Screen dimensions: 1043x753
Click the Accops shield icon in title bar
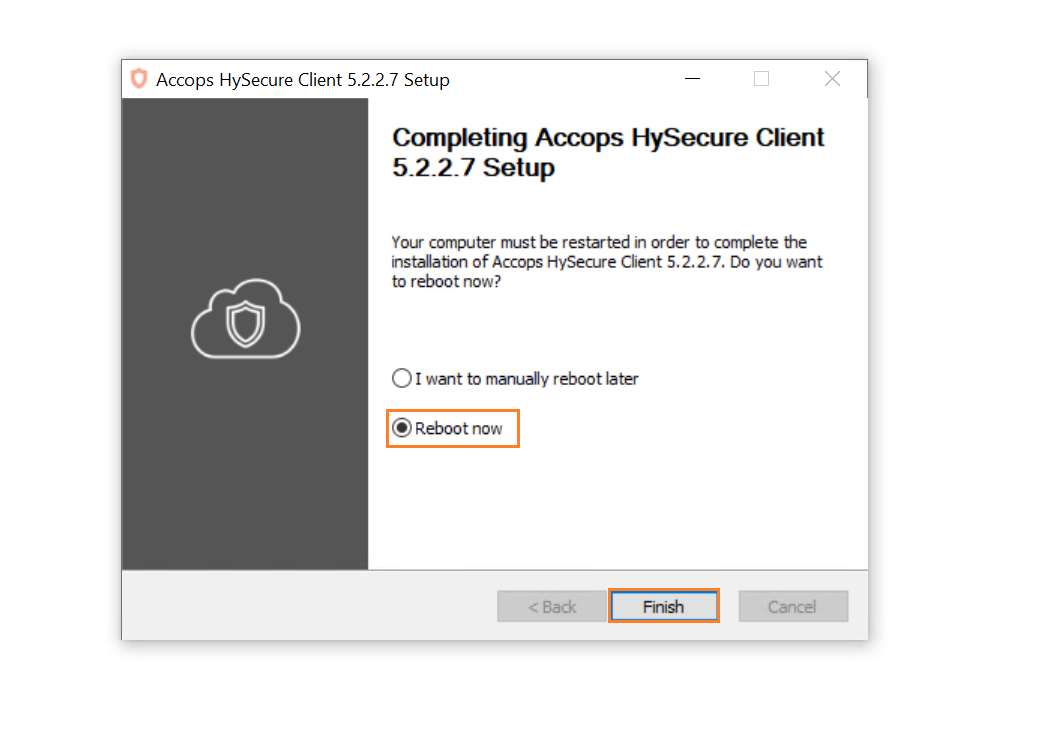point(139,79)
